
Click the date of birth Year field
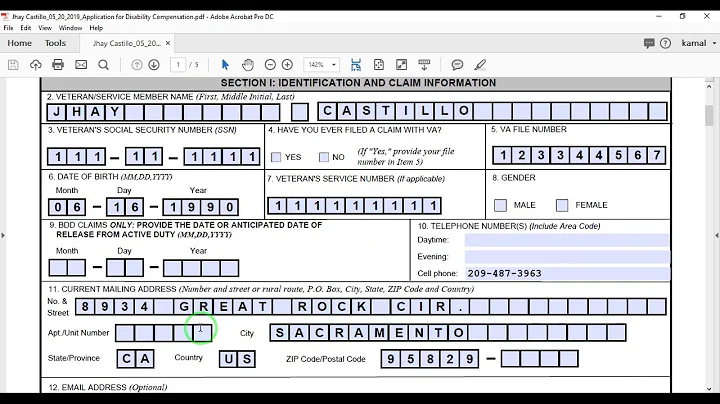(201, 207)
